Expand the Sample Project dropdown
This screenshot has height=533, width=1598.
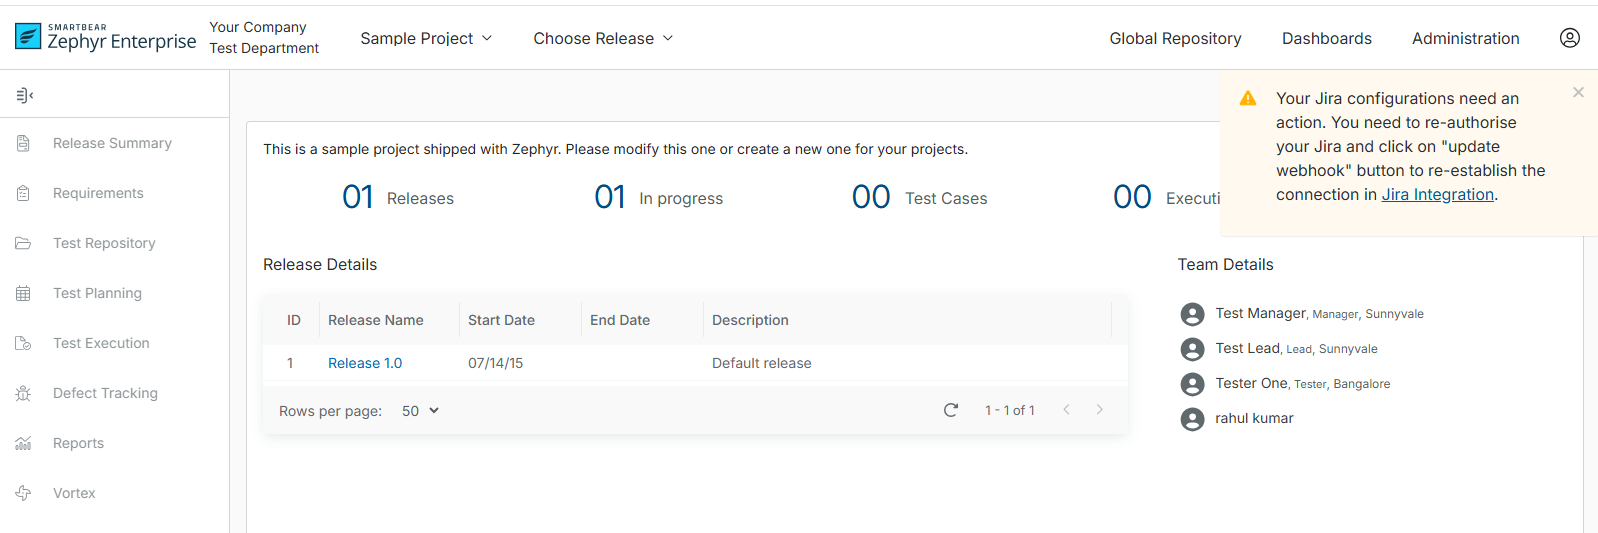click(x=426, y=38)
